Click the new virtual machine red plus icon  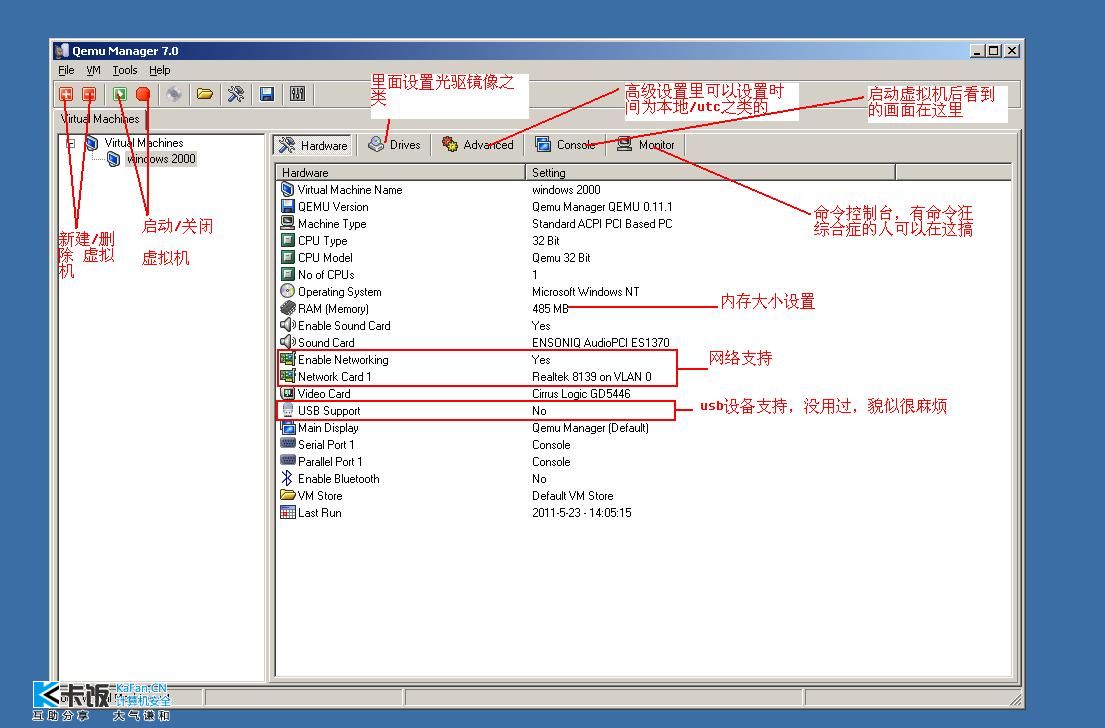pos(66,94)
